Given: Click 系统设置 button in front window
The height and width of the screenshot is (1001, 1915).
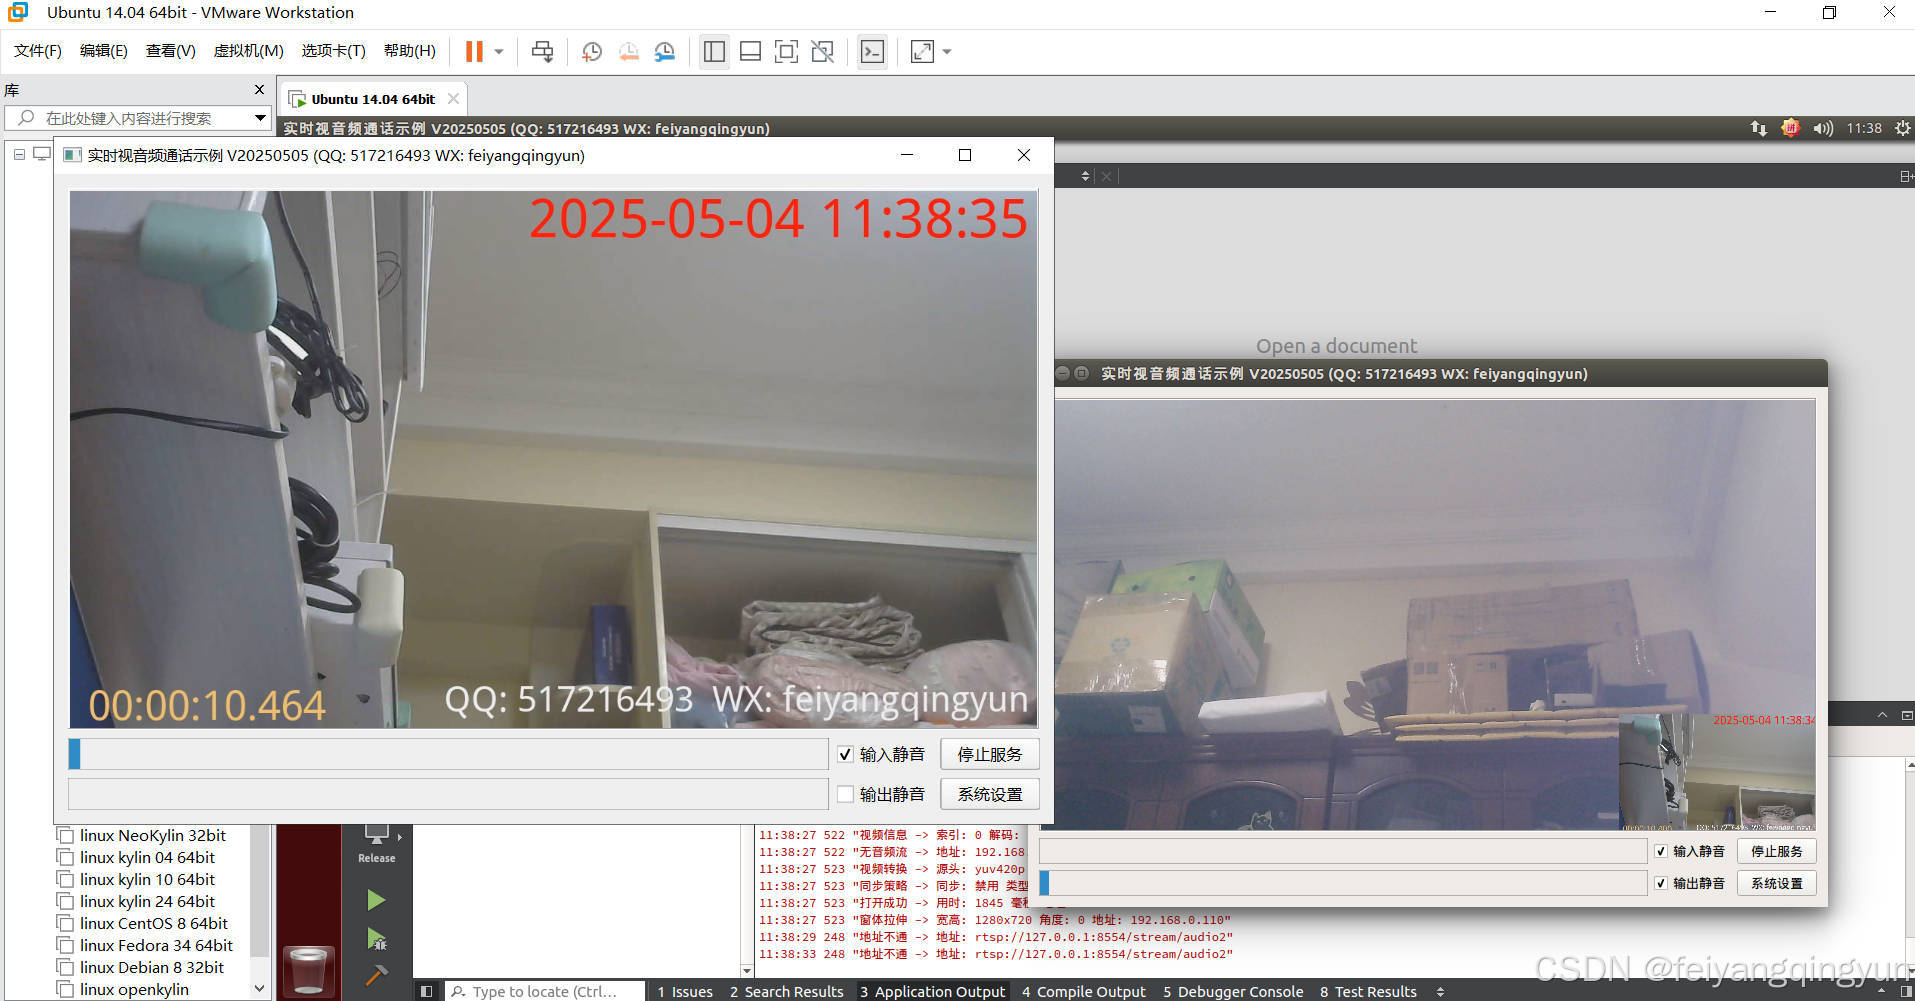Looking at the screenshot, I should coord(990,794).
